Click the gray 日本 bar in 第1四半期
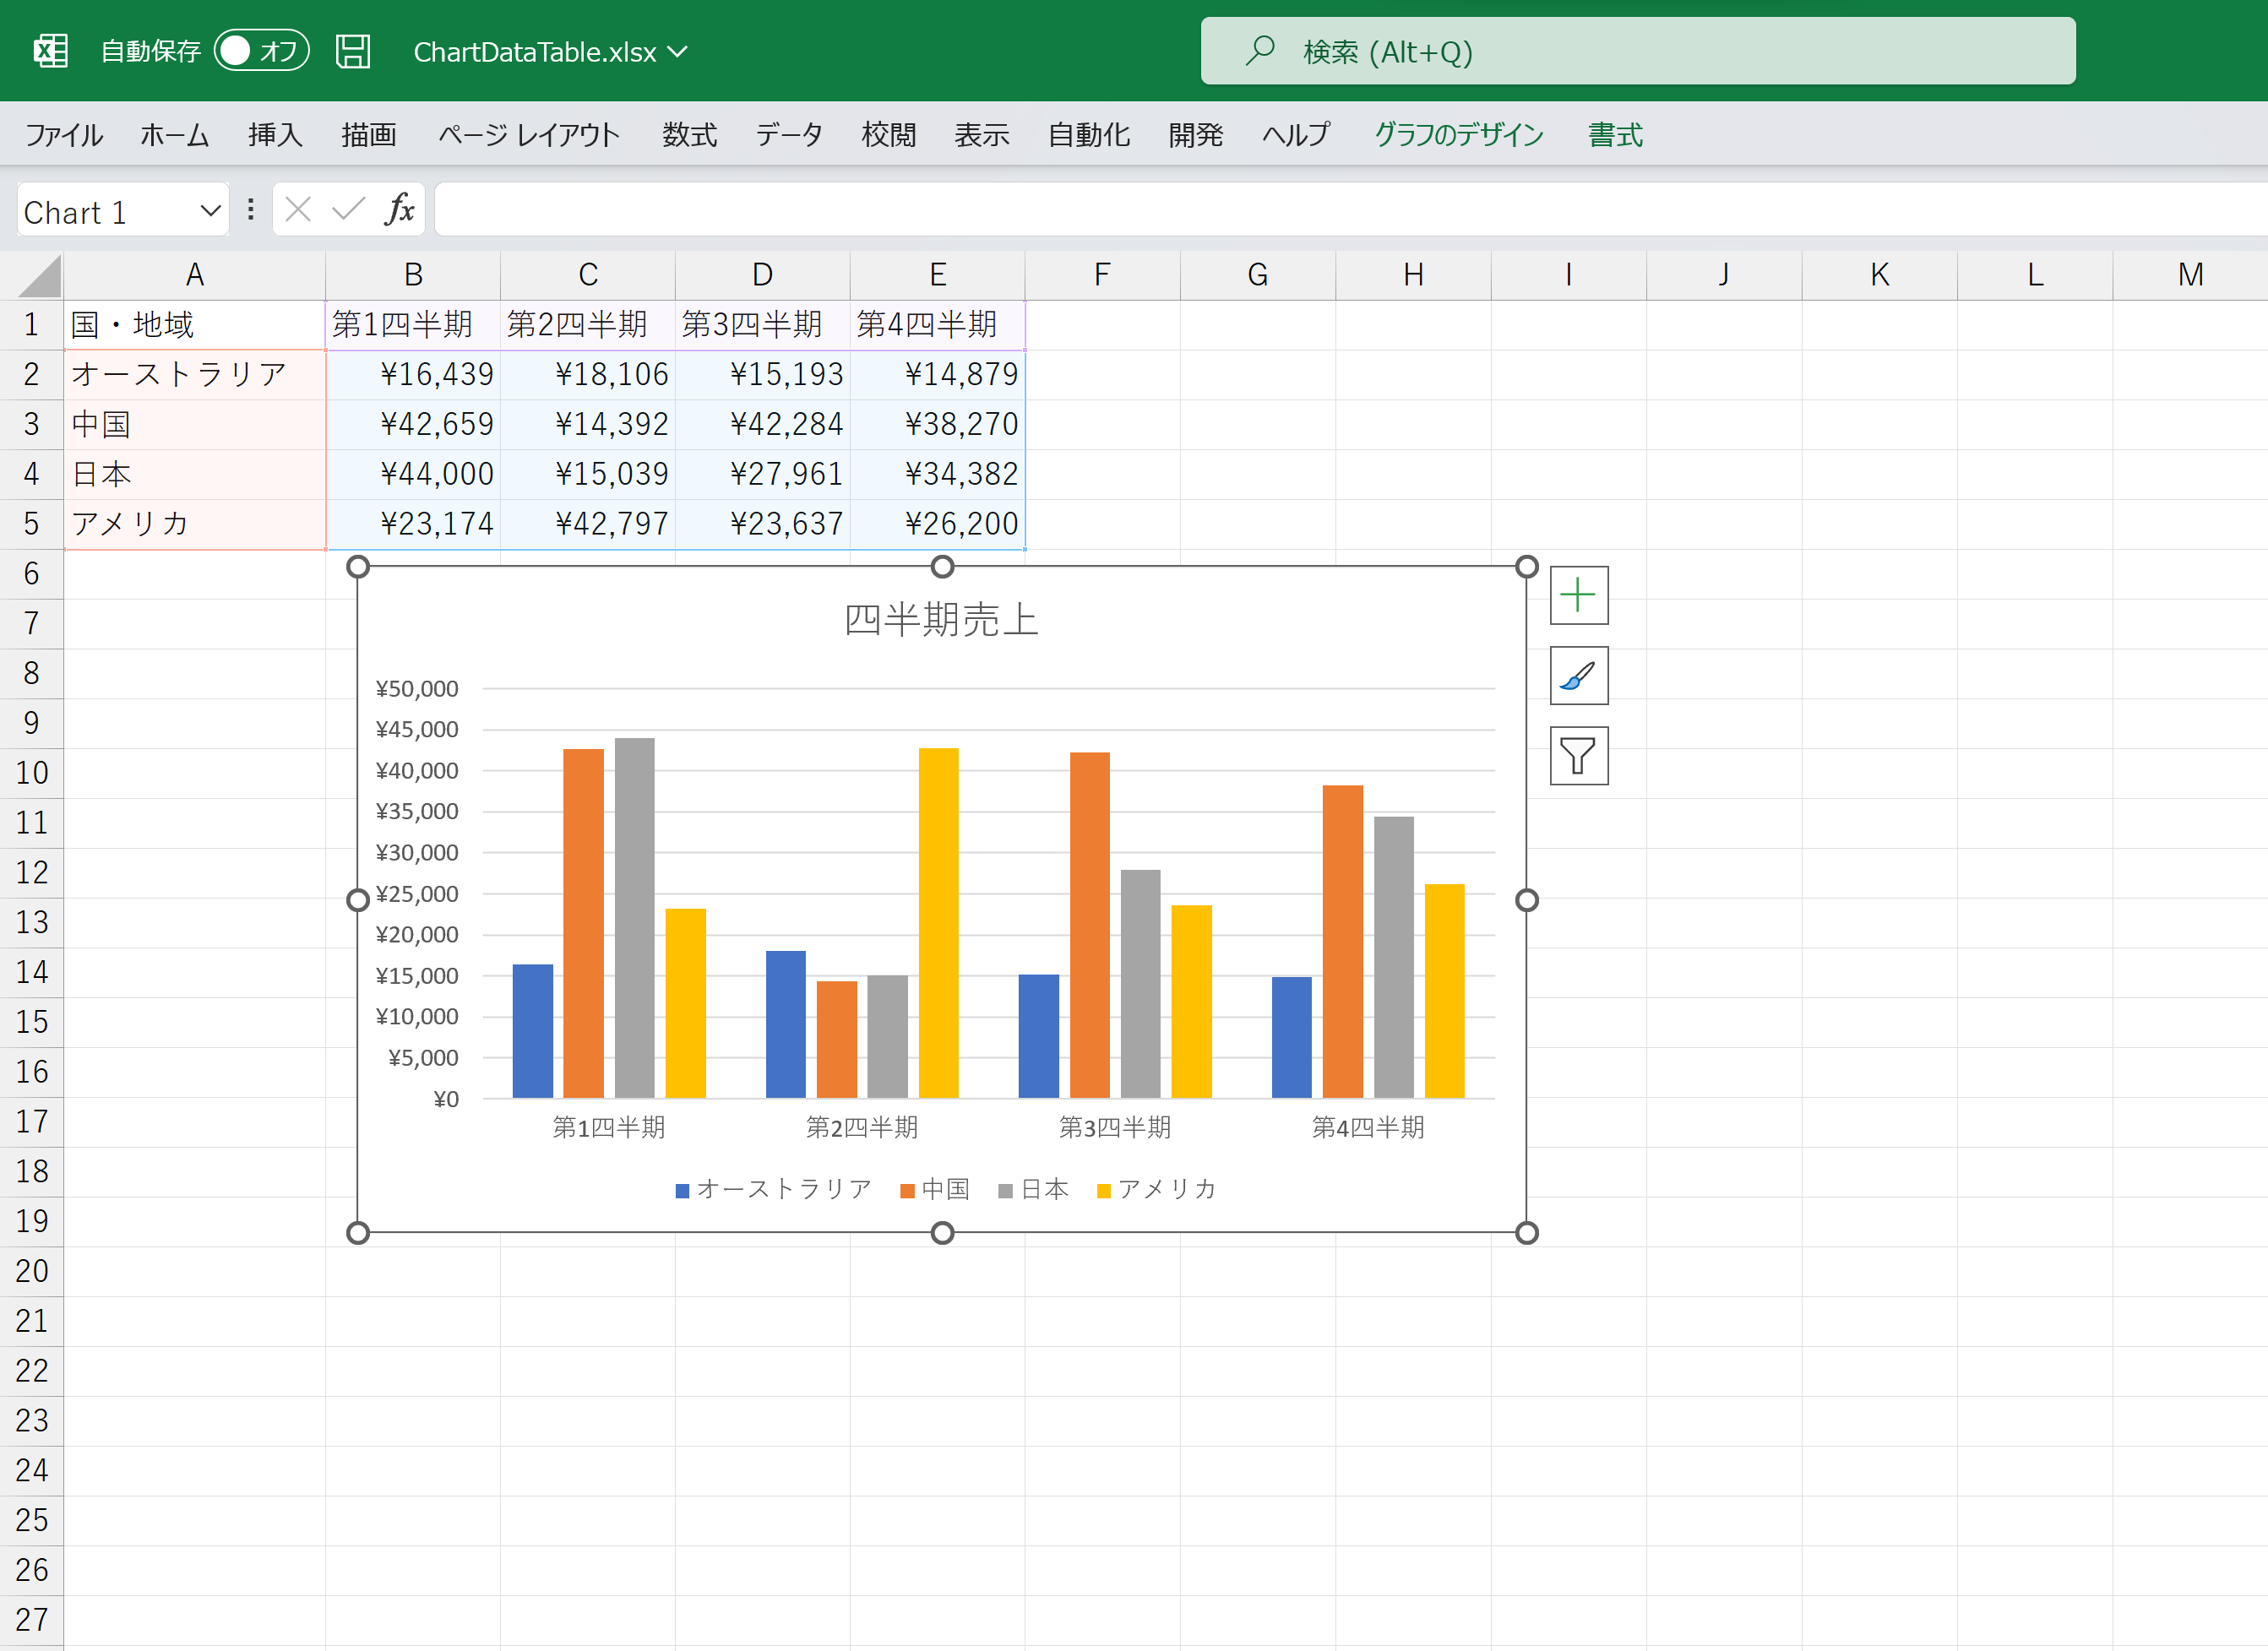Screen dimensions: 2268x1651 634,918
